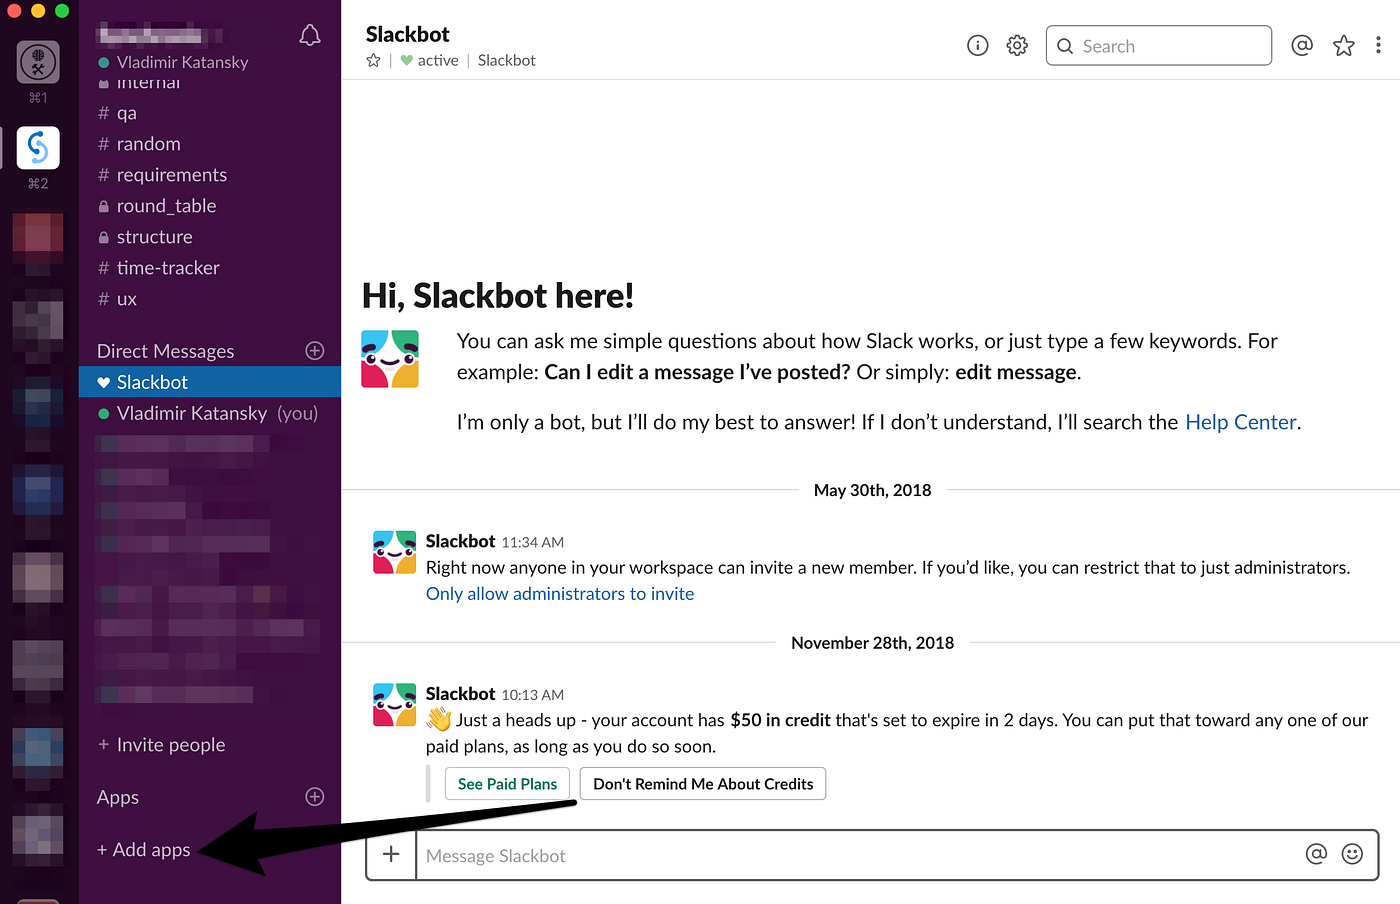Image resolution: width=1400 pixels, height=904 pixels.
Task: Click inside the Message Slackbot field
Action: [700, 855]
